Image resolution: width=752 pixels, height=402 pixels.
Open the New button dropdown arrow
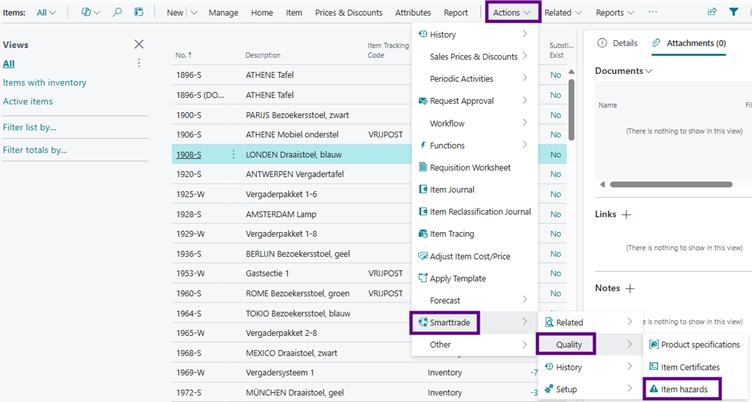(x=194, y=12)
